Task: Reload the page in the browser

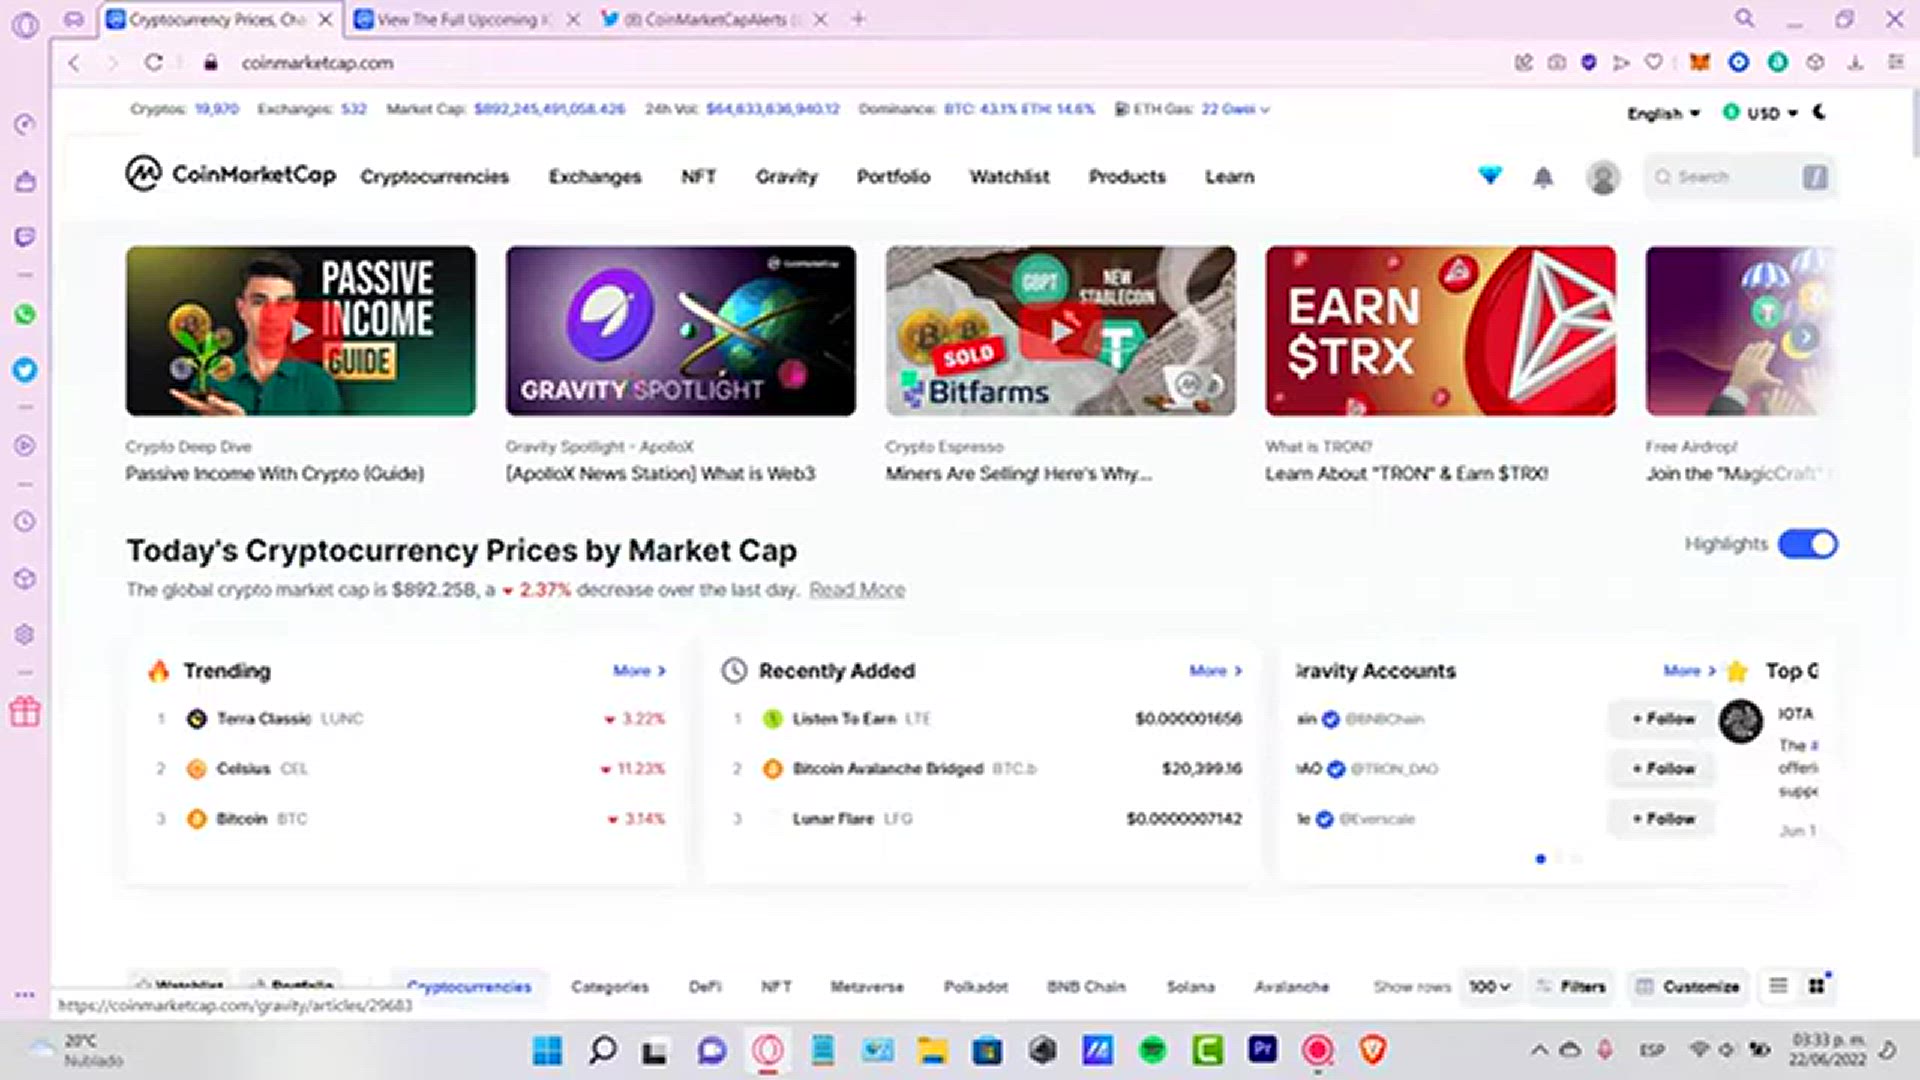Action: 153,62
